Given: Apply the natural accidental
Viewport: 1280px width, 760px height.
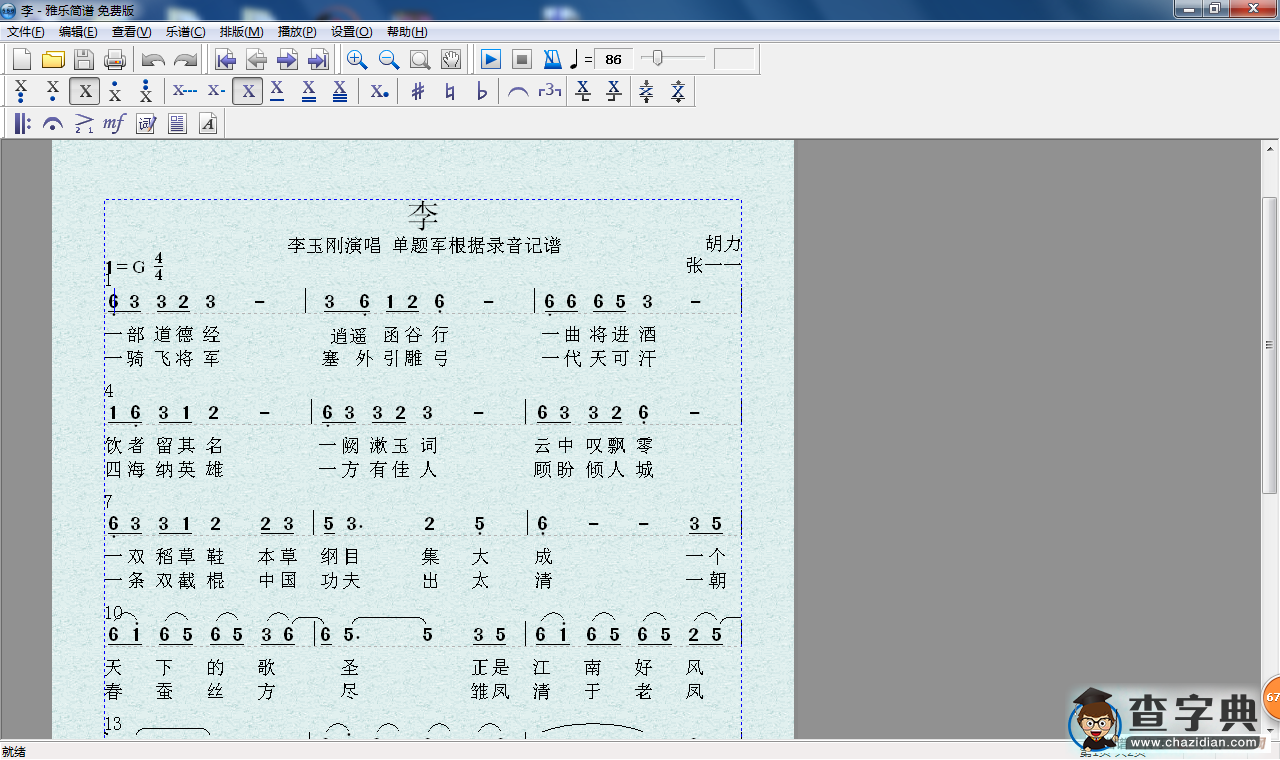Looking at the screenshot, I should 450,92.
